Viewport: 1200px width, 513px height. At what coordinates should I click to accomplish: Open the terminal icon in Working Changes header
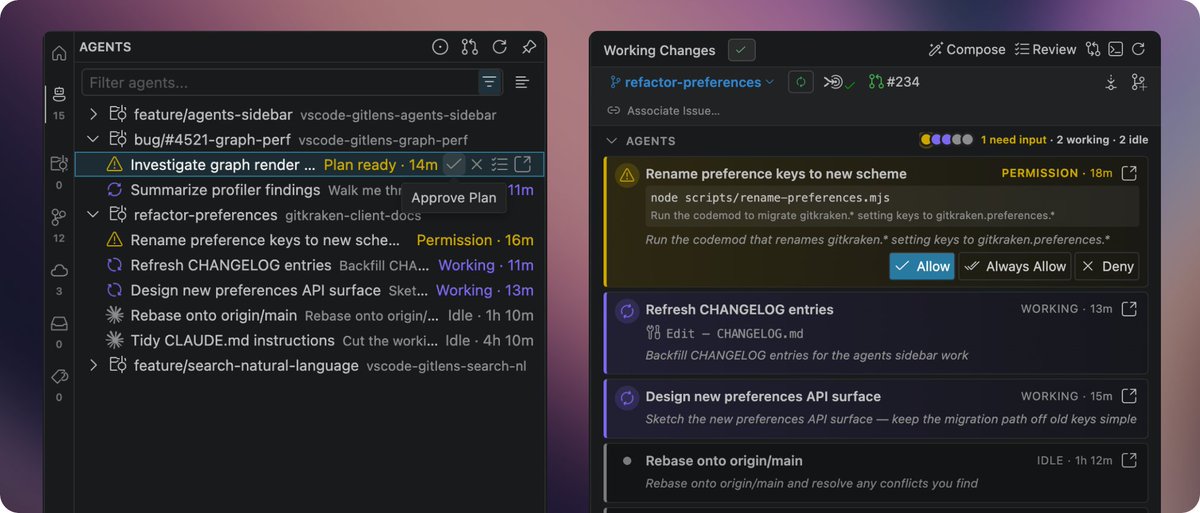pyautogui.click(x=1115, y=49)
